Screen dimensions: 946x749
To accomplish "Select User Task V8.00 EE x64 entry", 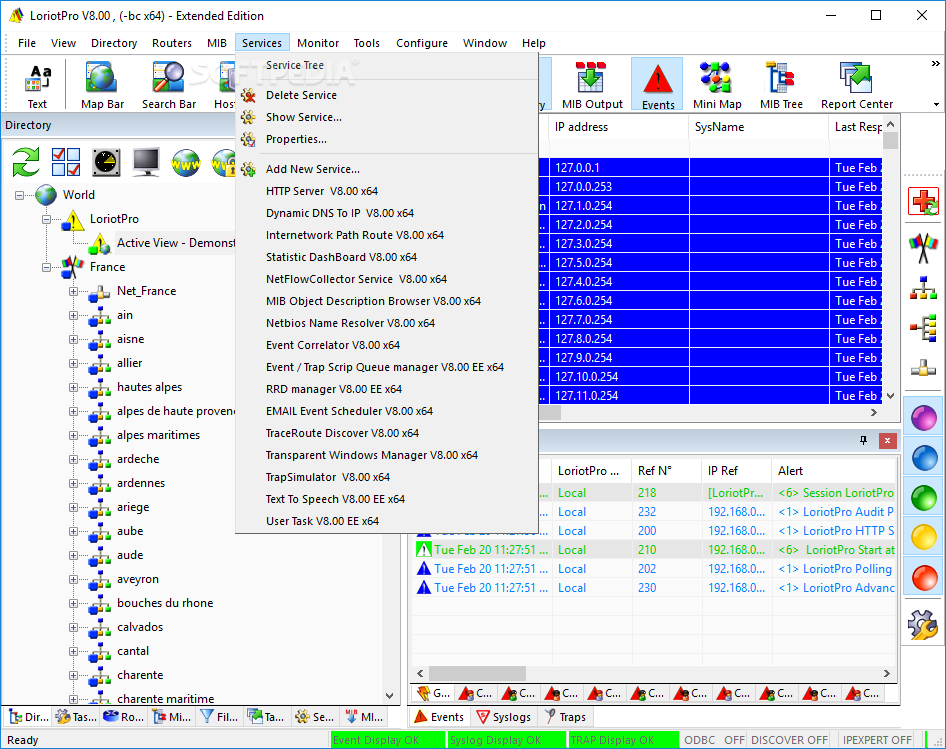I will [387, 521].
